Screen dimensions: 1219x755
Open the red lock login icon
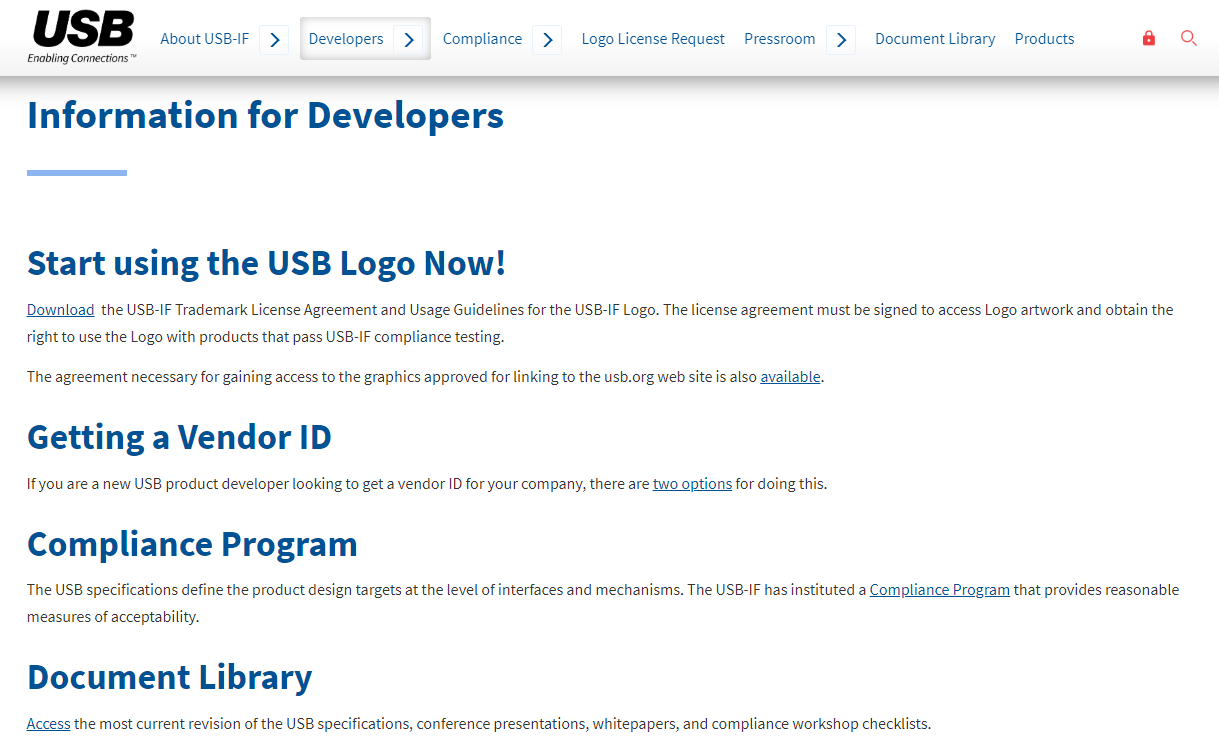coord(1148,38)
